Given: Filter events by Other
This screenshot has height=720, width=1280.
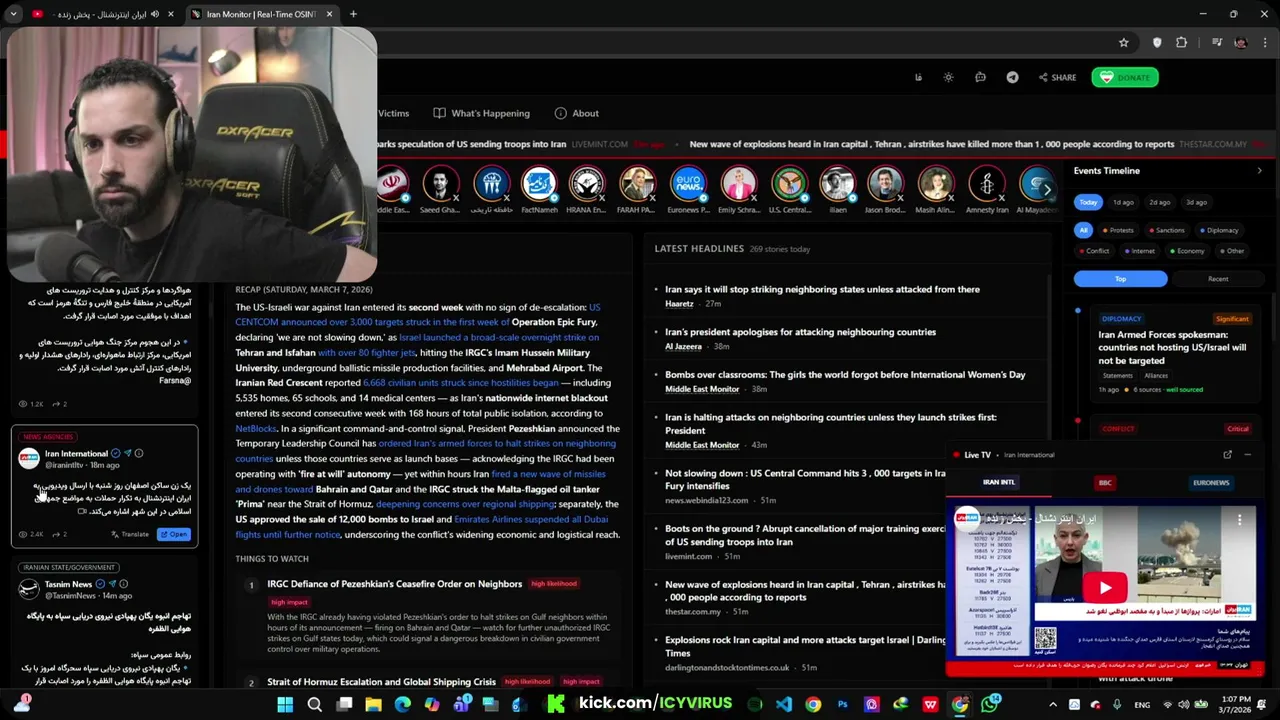Looking at the screenshot, I should pos(1232,251).
